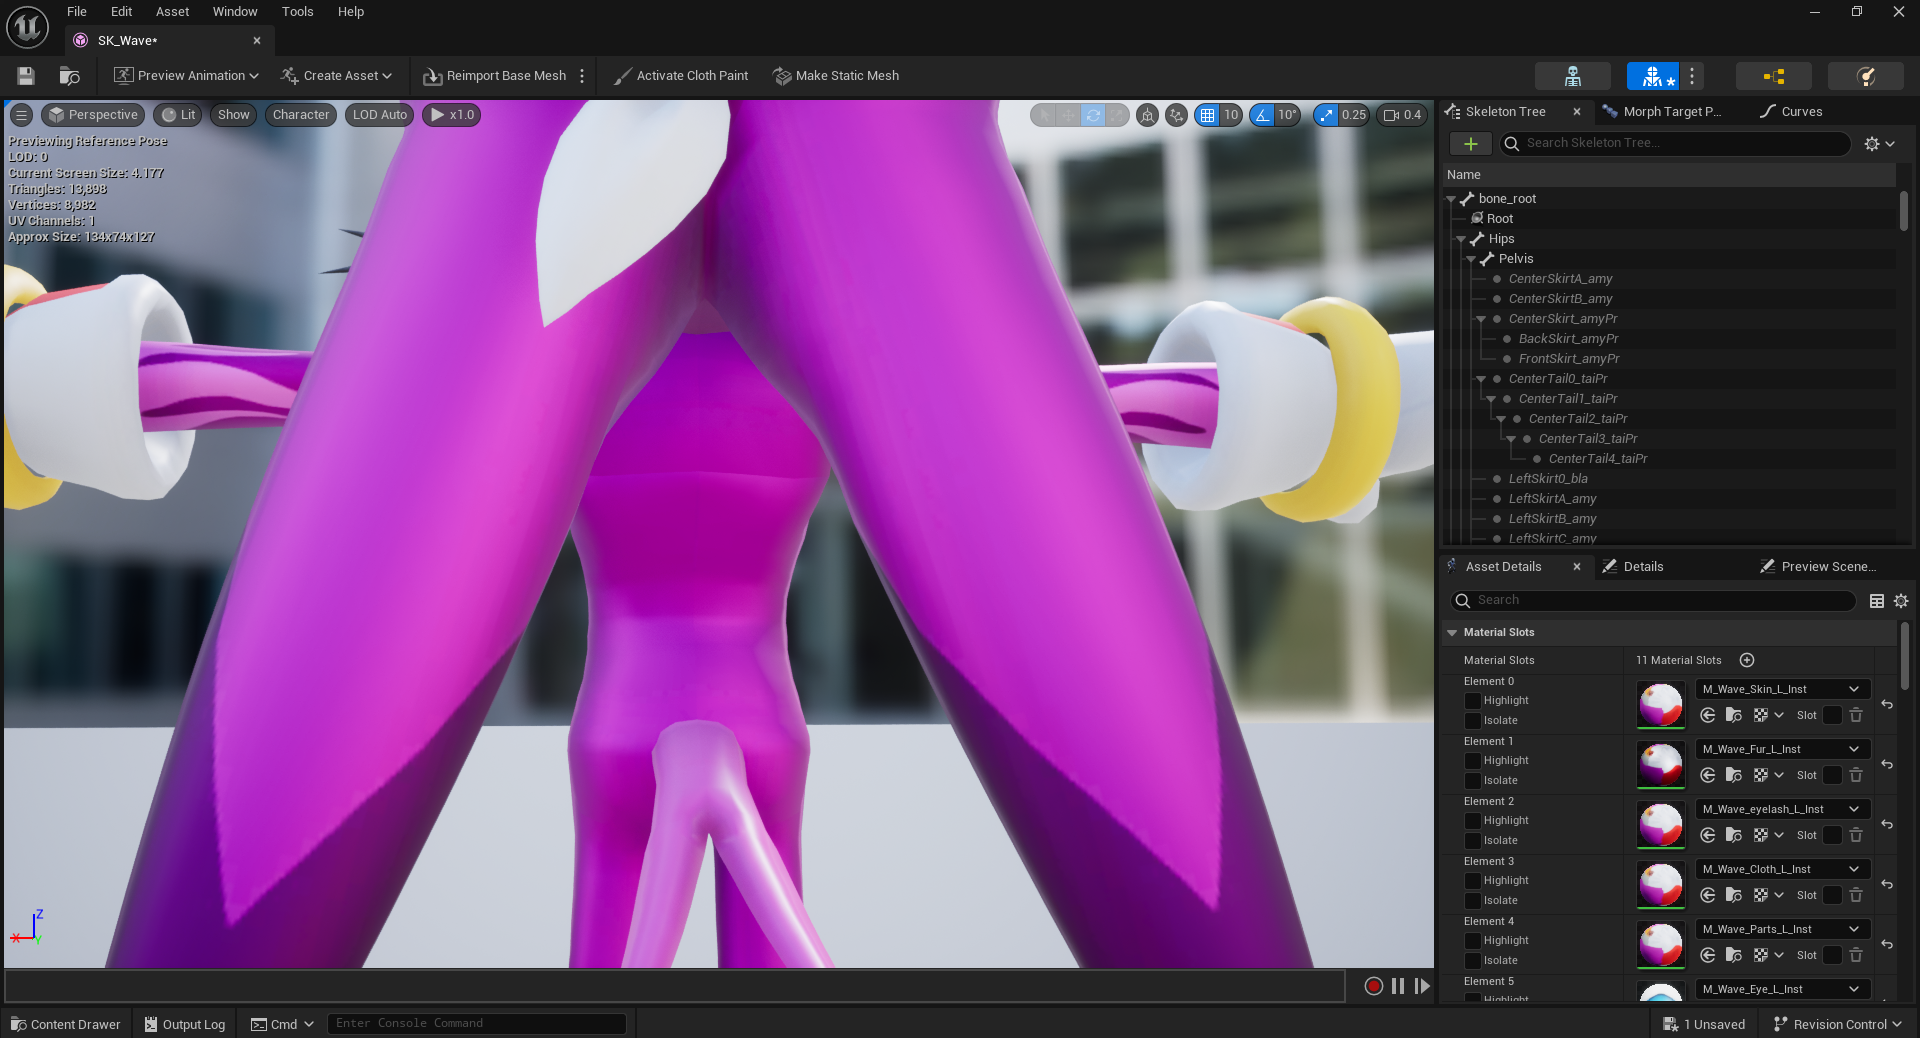Enable Isolate for Element 0
The height and width of the screenshot is (1038, 1920).
click(1473, 721)
